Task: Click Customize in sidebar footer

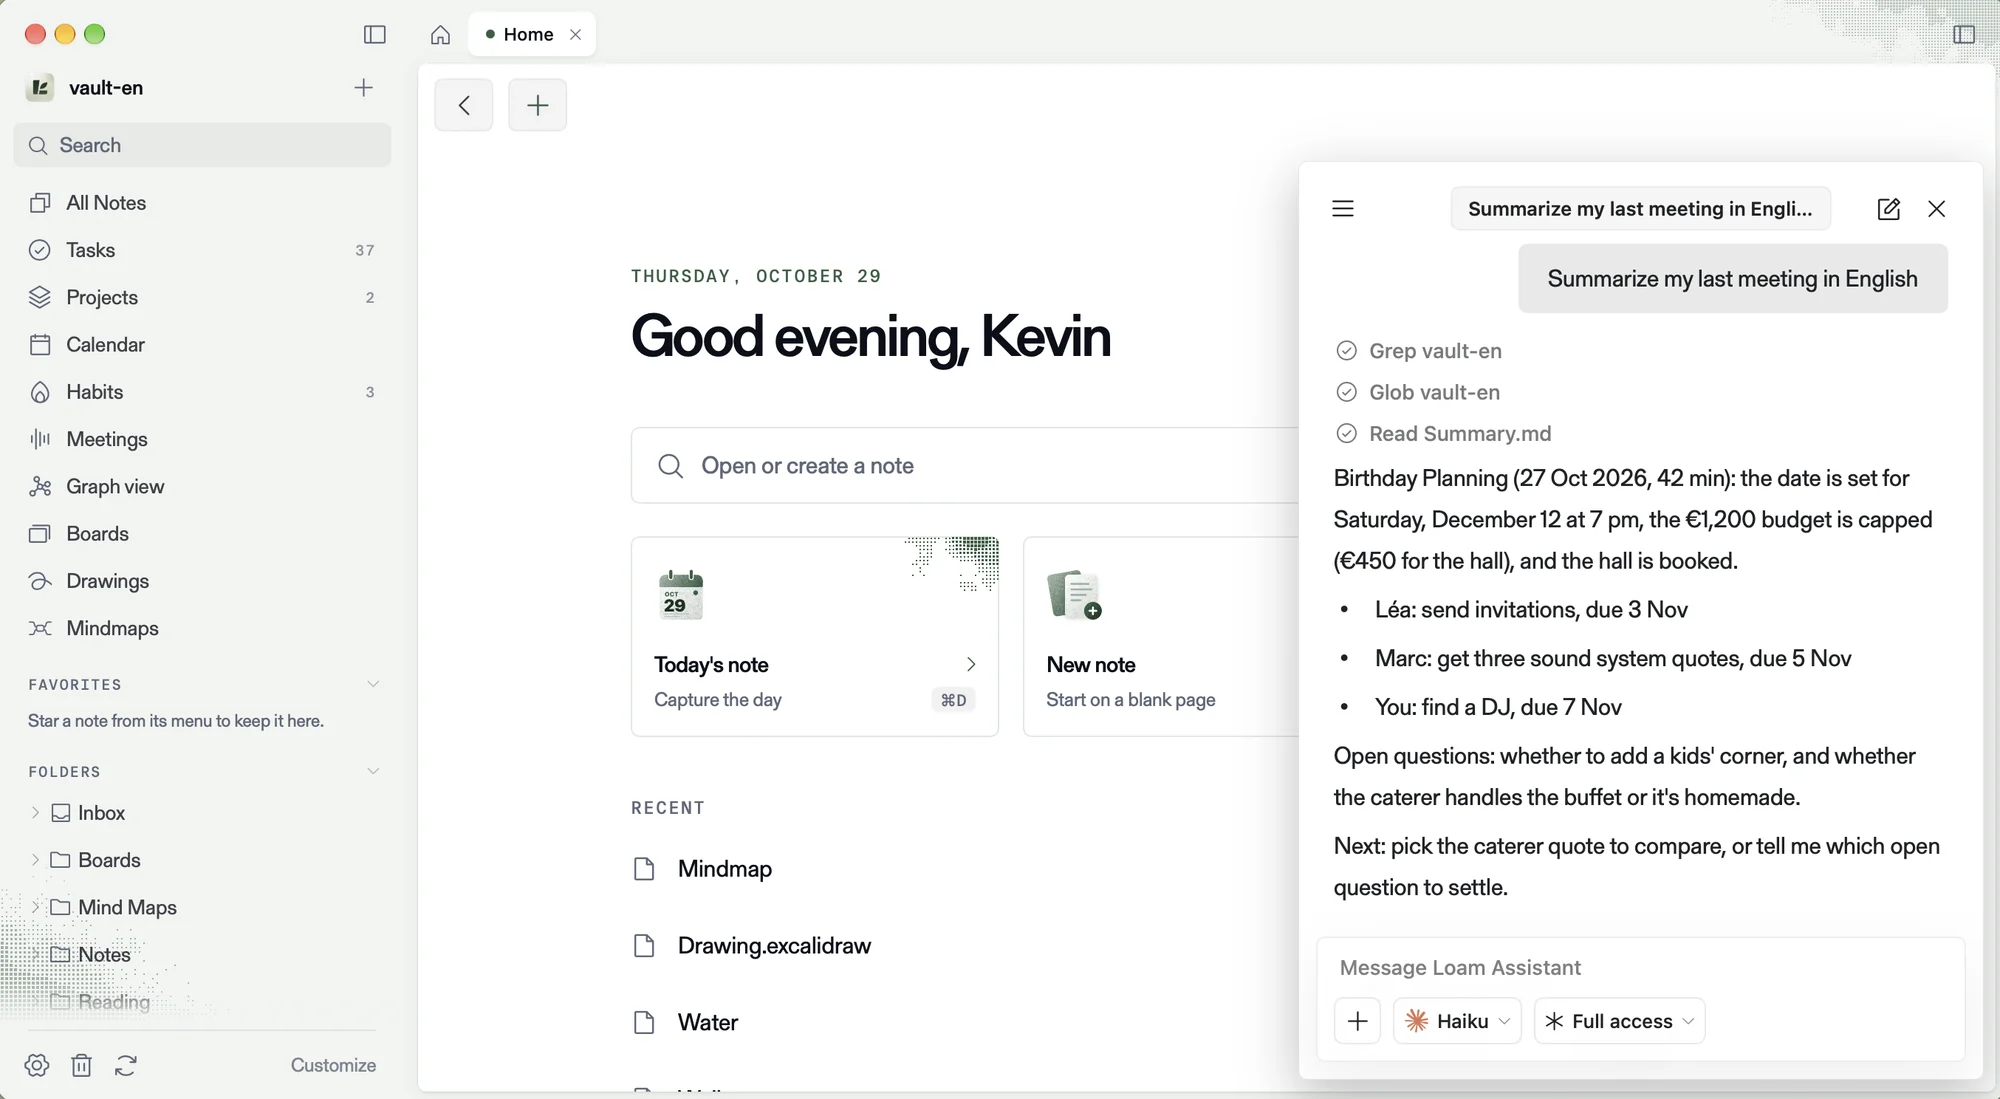Action: (x=333, y=1065)
